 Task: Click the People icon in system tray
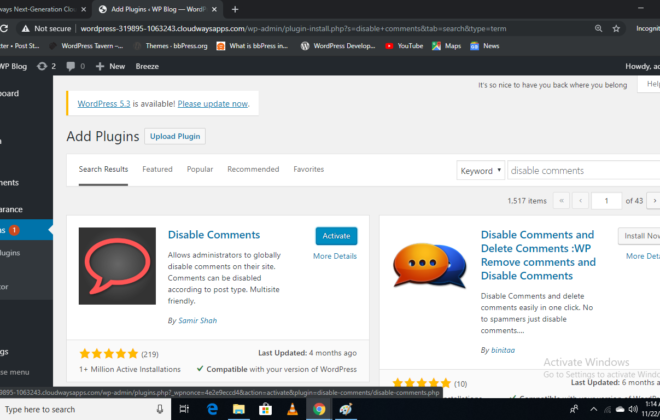(574, 409)
